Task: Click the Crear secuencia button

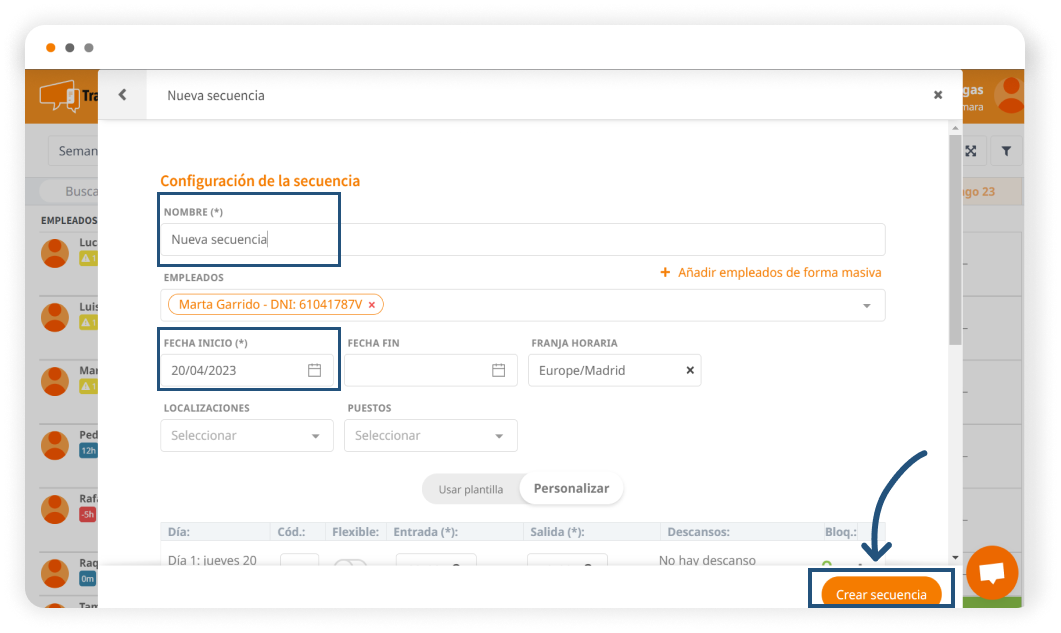Action: click(x=881, y=594)
